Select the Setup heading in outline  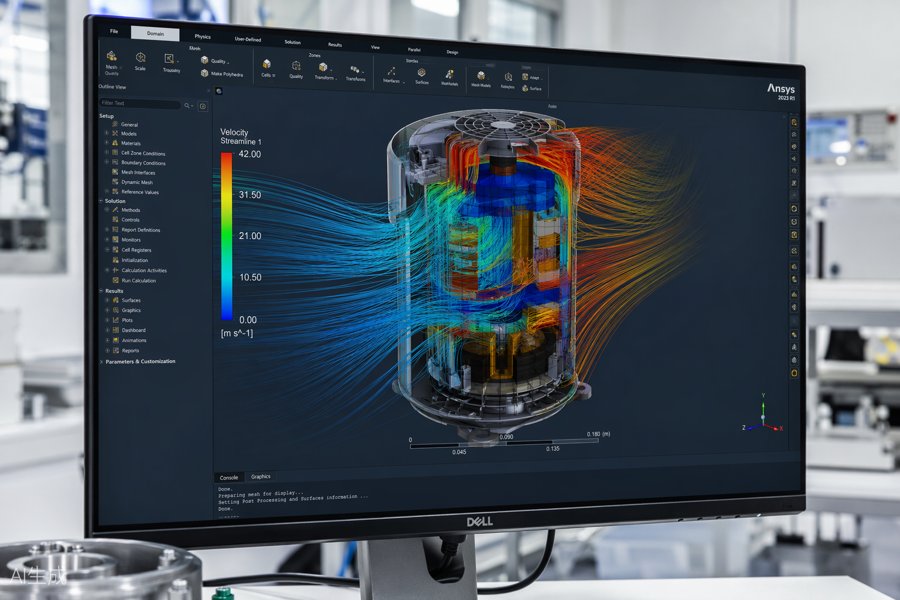pyautogui.click(x=107, y=116)
